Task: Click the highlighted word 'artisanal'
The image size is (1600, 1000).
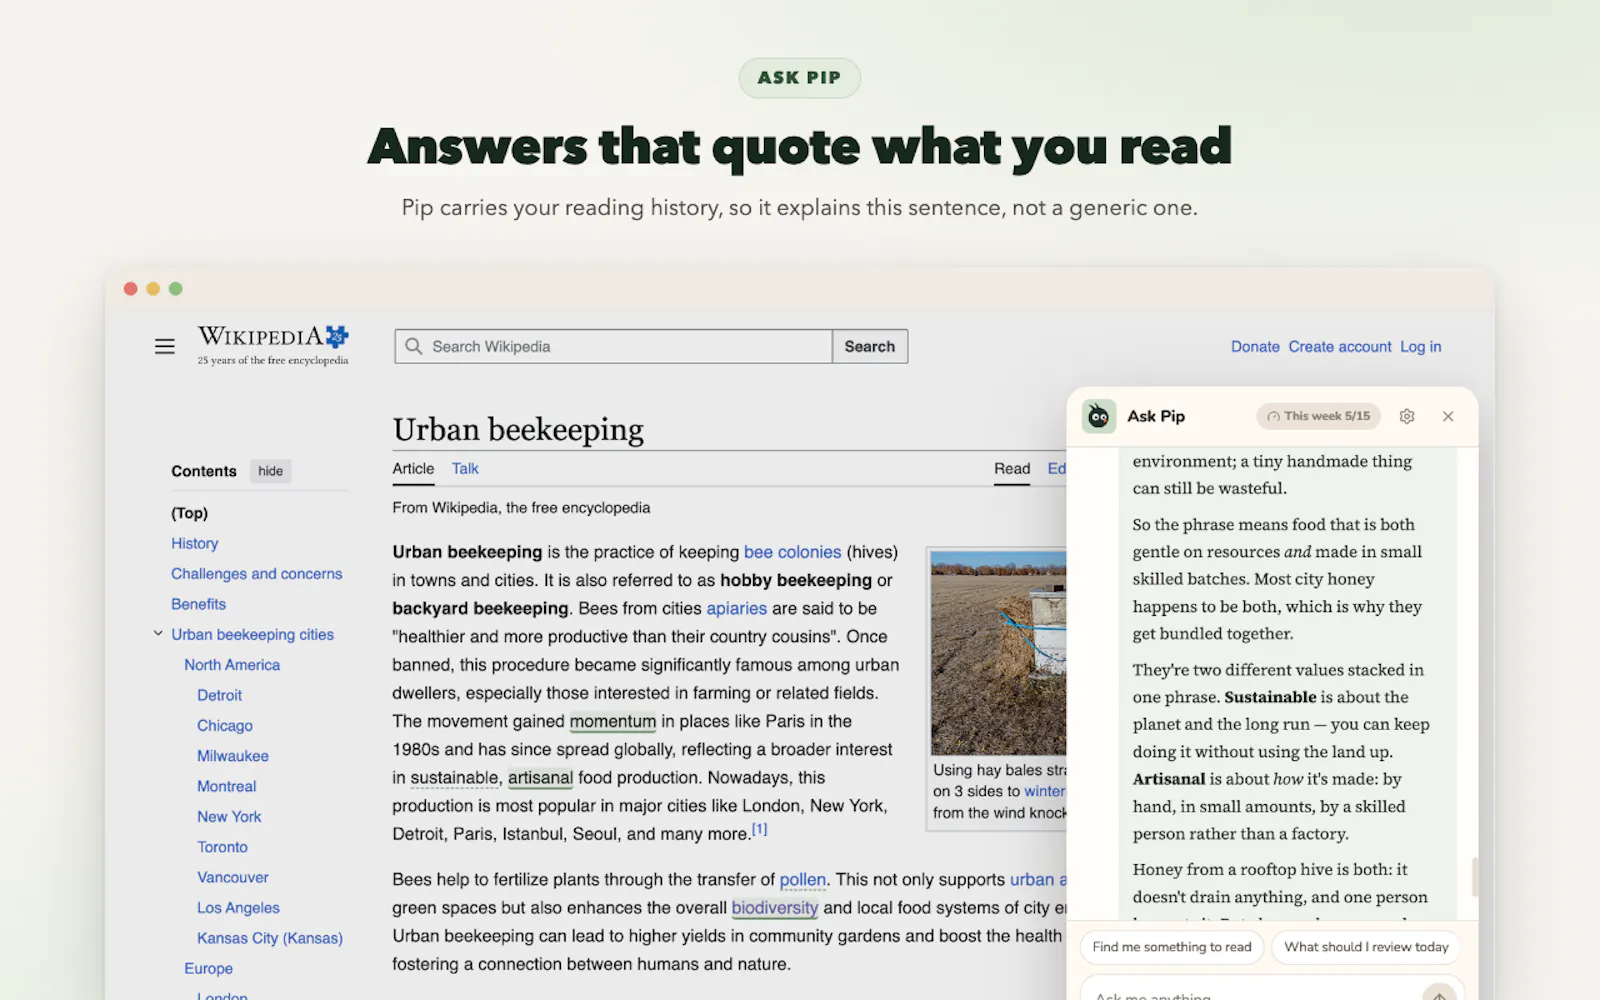Action: click(540, 777)
